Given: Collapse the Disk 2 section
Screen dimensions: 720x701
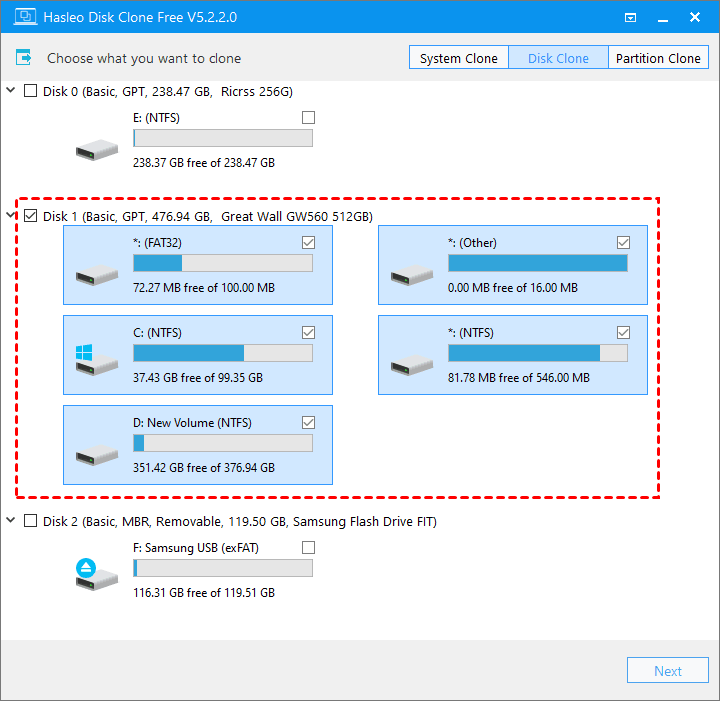Looking at the screenshot, I should pos(11,520).
